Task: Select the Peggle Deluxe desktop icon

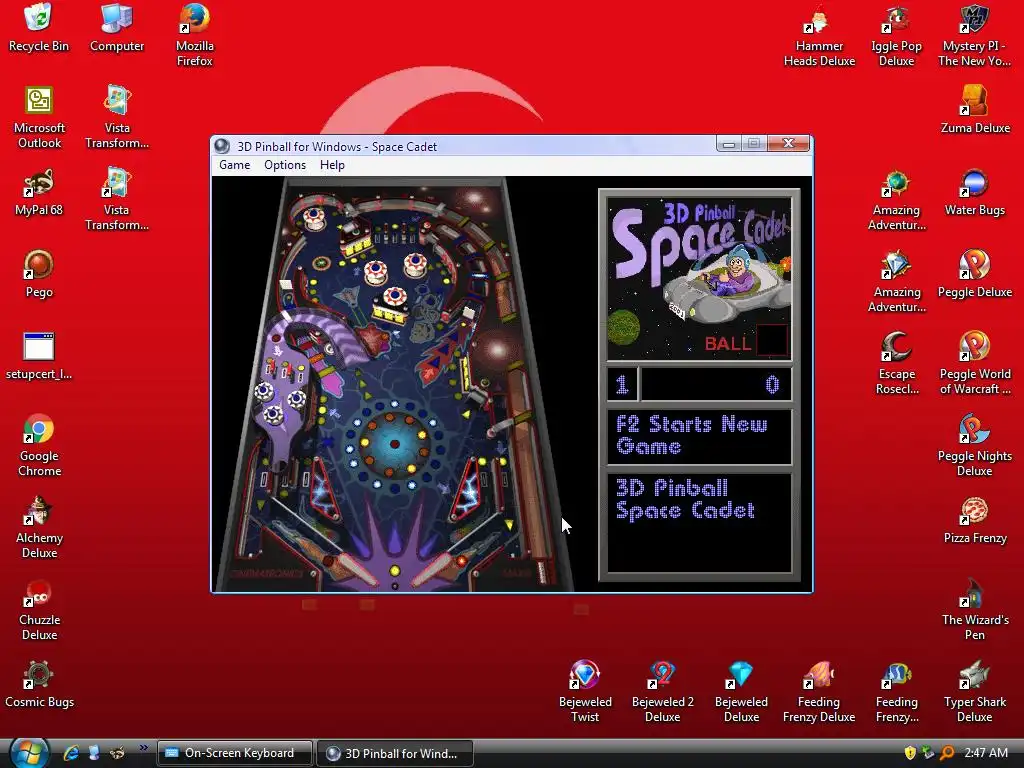Action: [x=974, y=274]
